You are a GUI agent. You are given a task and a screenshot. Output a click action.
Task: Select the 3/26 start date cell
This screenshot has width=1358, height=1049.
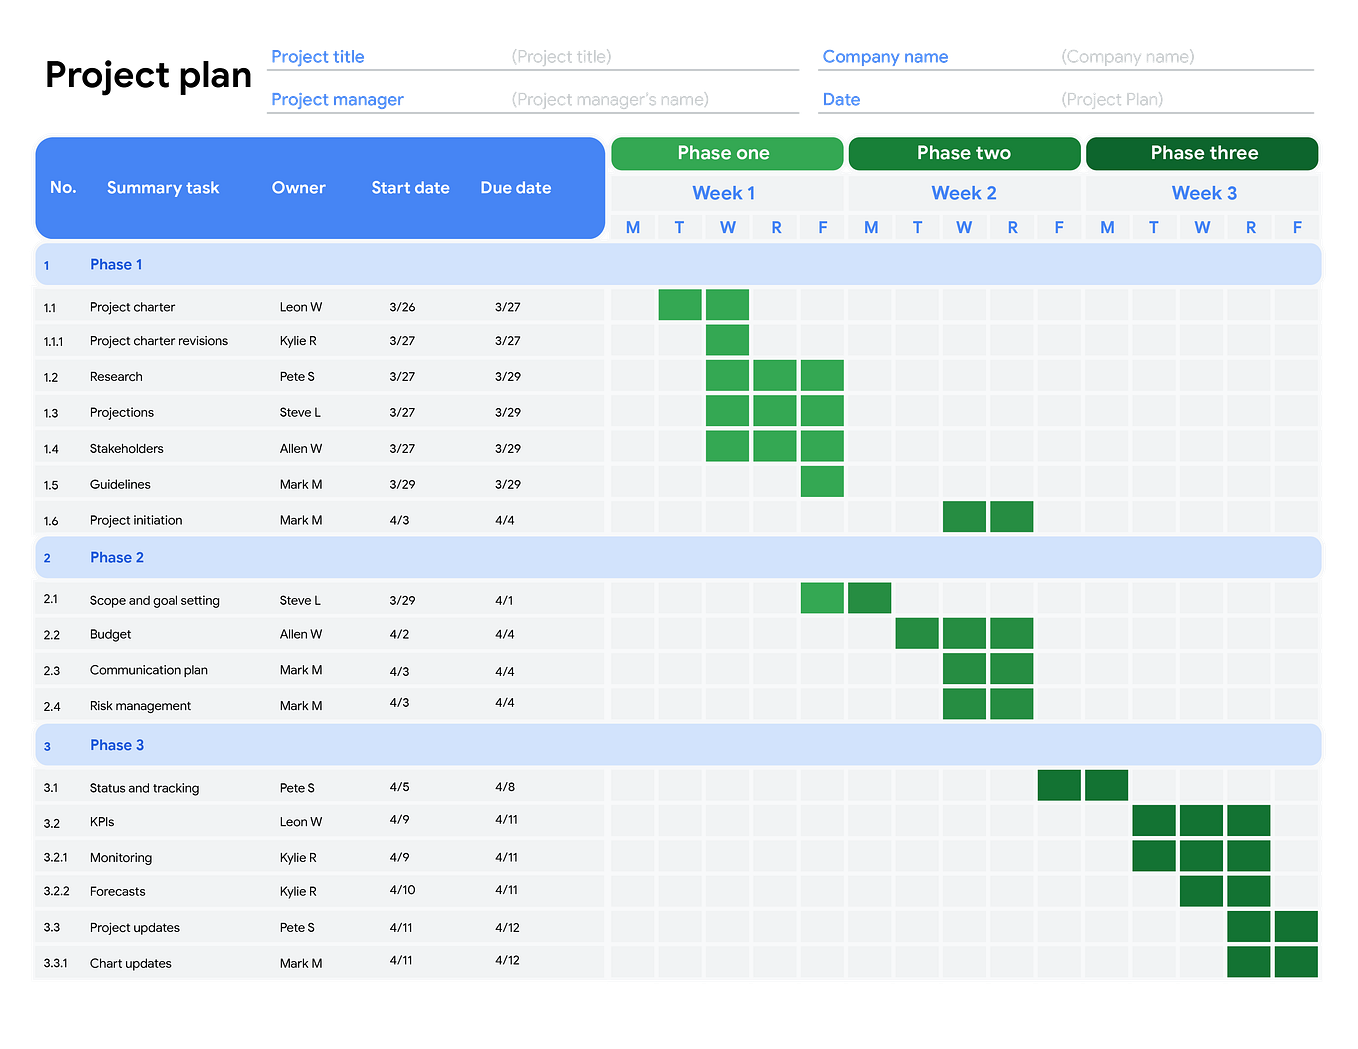(402, 307)
